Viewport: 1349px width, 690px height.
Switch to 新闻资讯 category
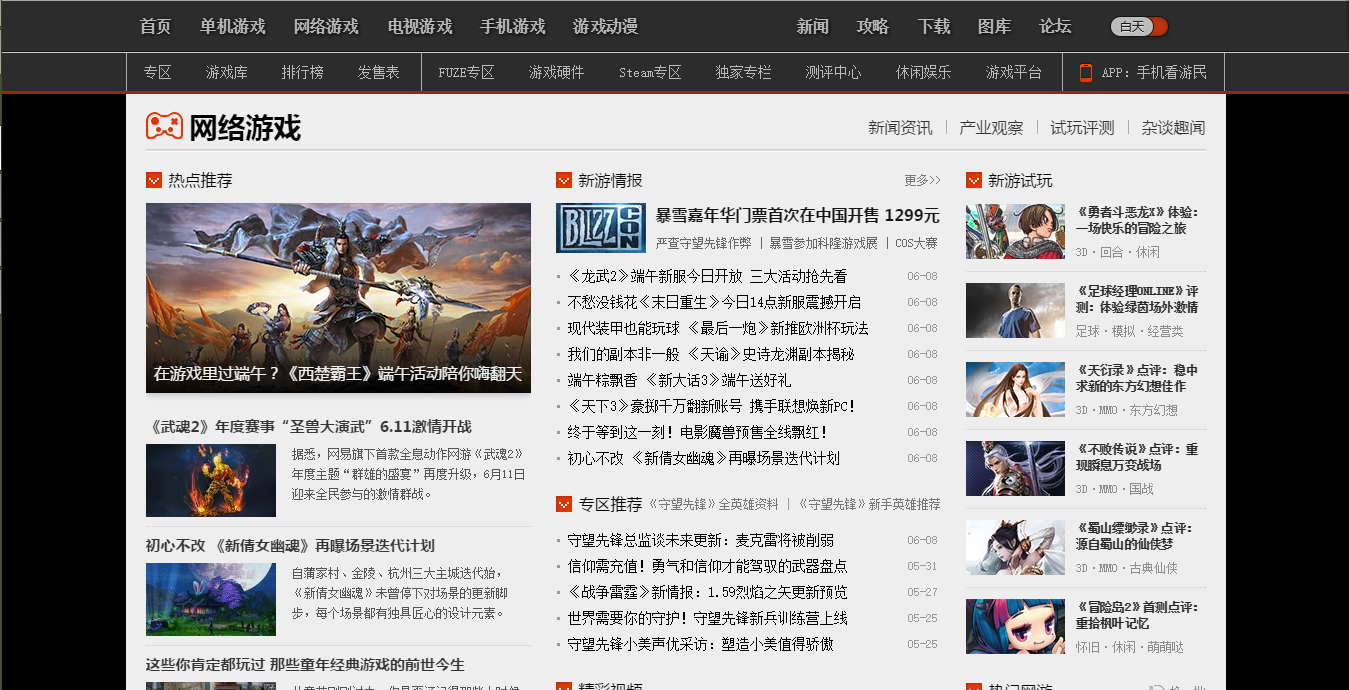(900, 128)
